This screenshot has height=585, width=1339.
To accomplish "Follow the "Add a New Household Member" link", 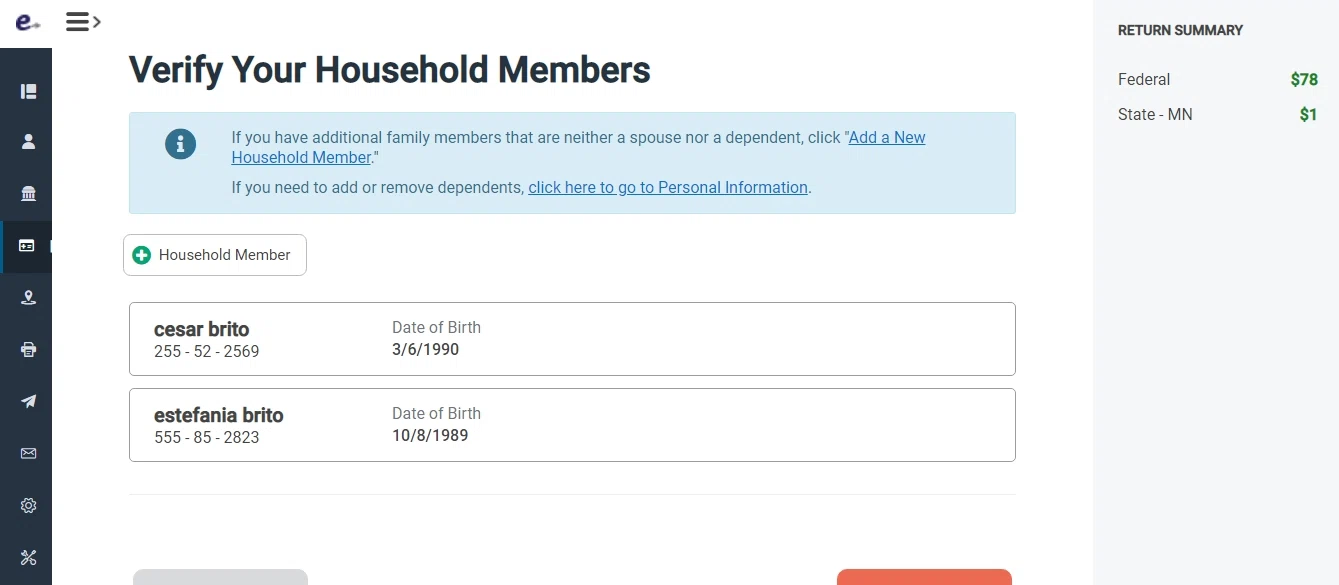I will 886,138.
